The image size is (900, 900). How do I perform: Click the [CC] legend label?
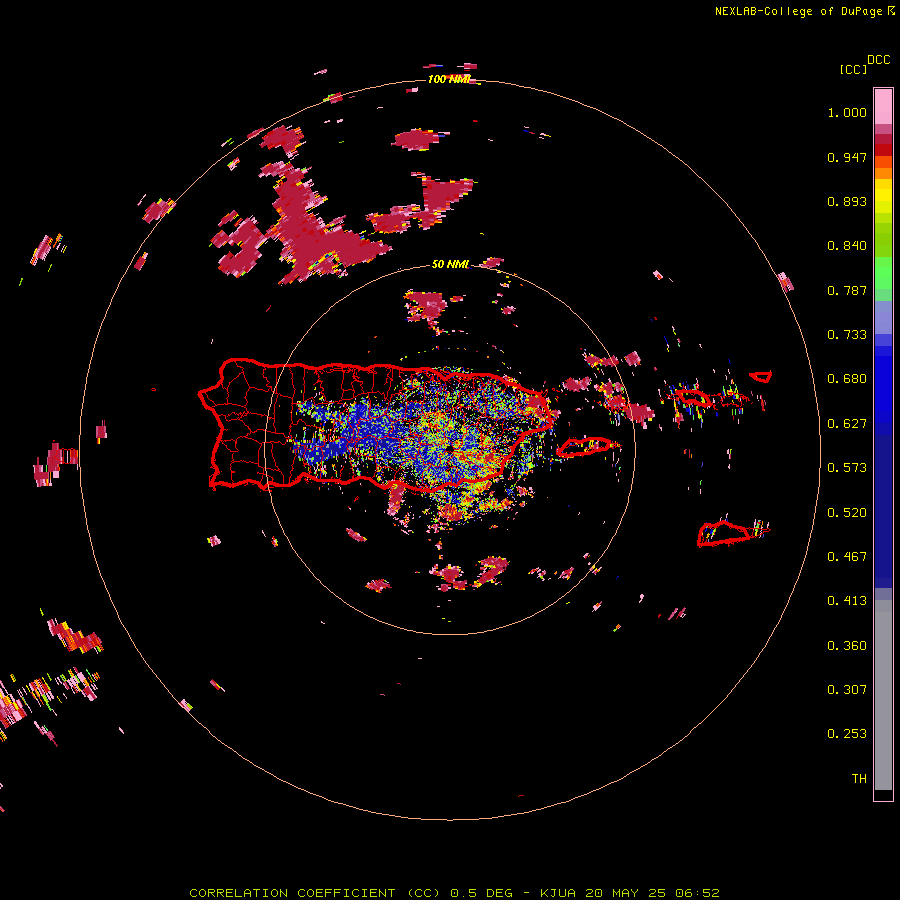(854, 69)
